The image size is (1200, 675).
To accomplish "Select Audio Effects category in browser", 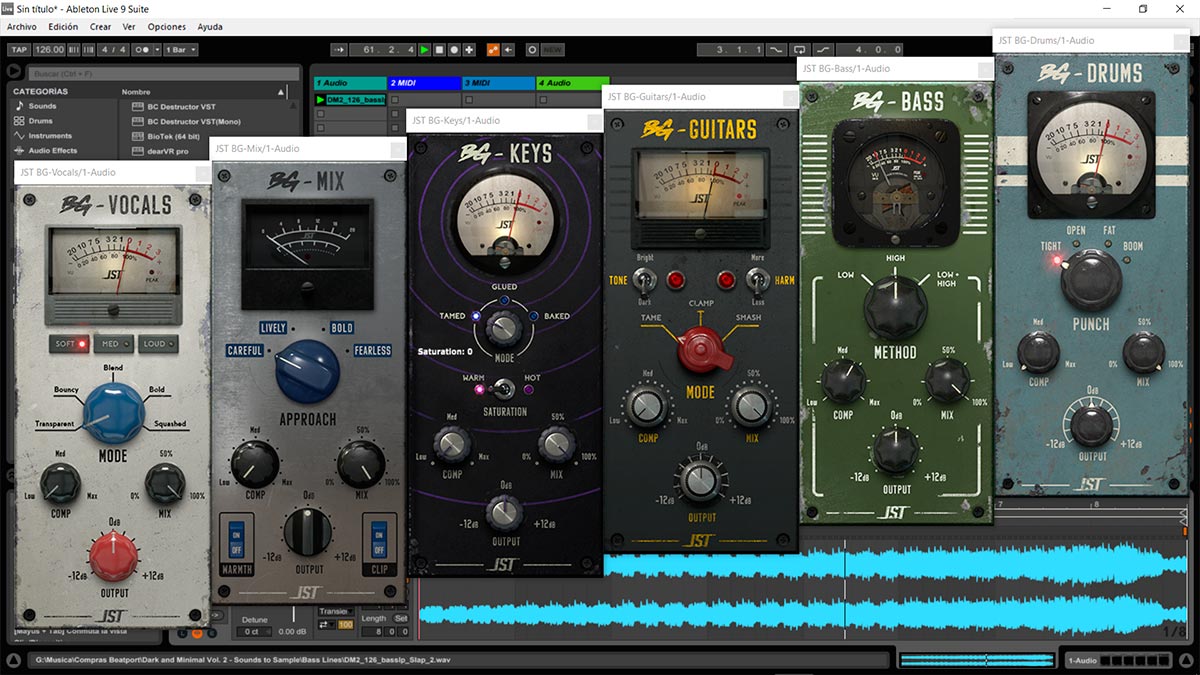I will coord(52,151).
